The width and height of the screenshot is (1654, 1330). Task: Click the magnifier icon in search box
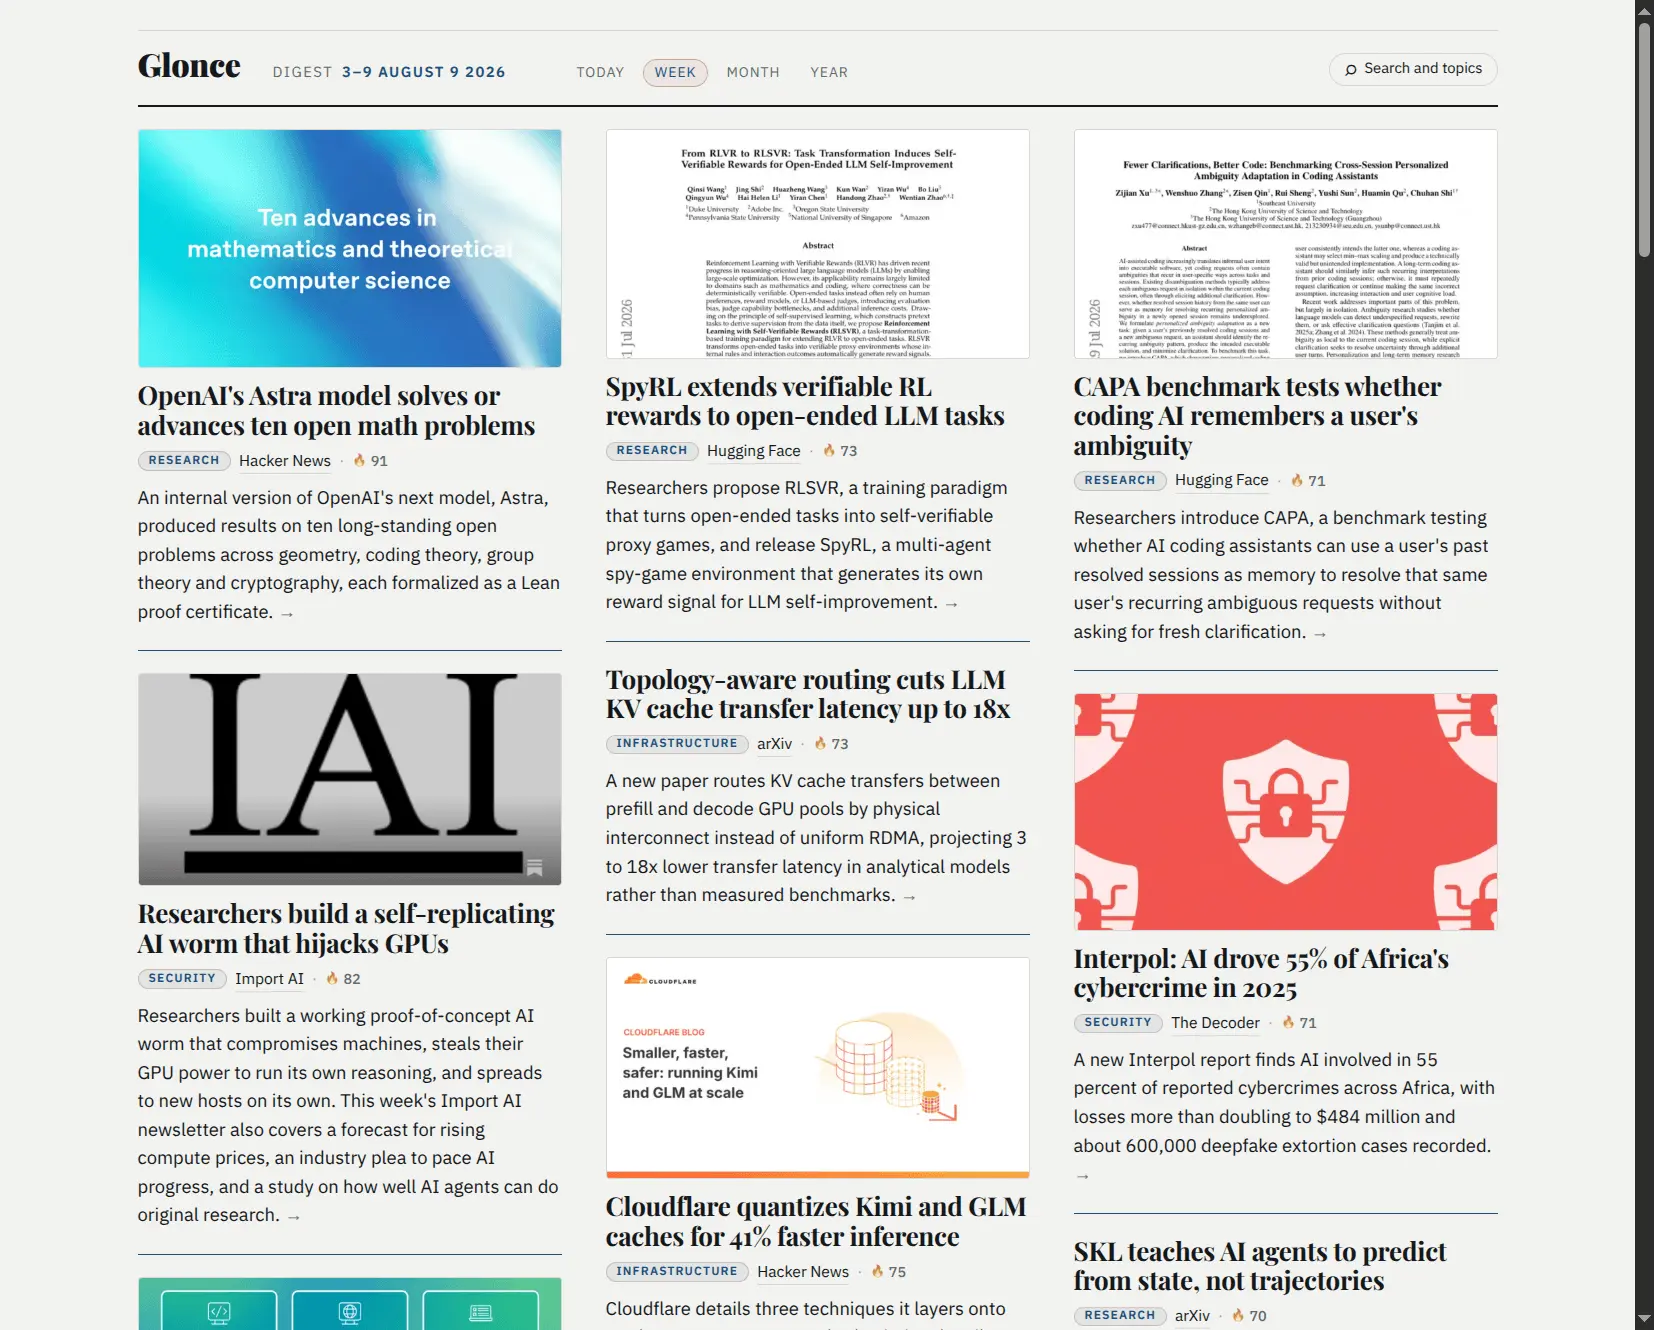click(x=1351, y=69)
